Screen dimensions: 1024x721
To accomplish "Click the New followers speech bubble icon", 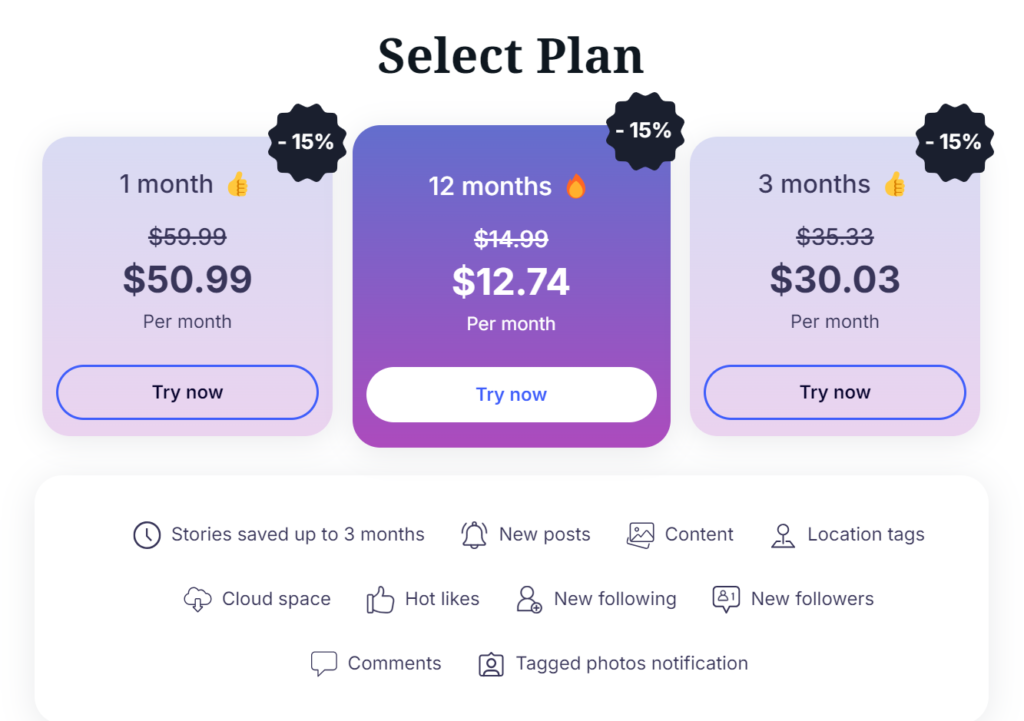I will [x=726, y=599].
